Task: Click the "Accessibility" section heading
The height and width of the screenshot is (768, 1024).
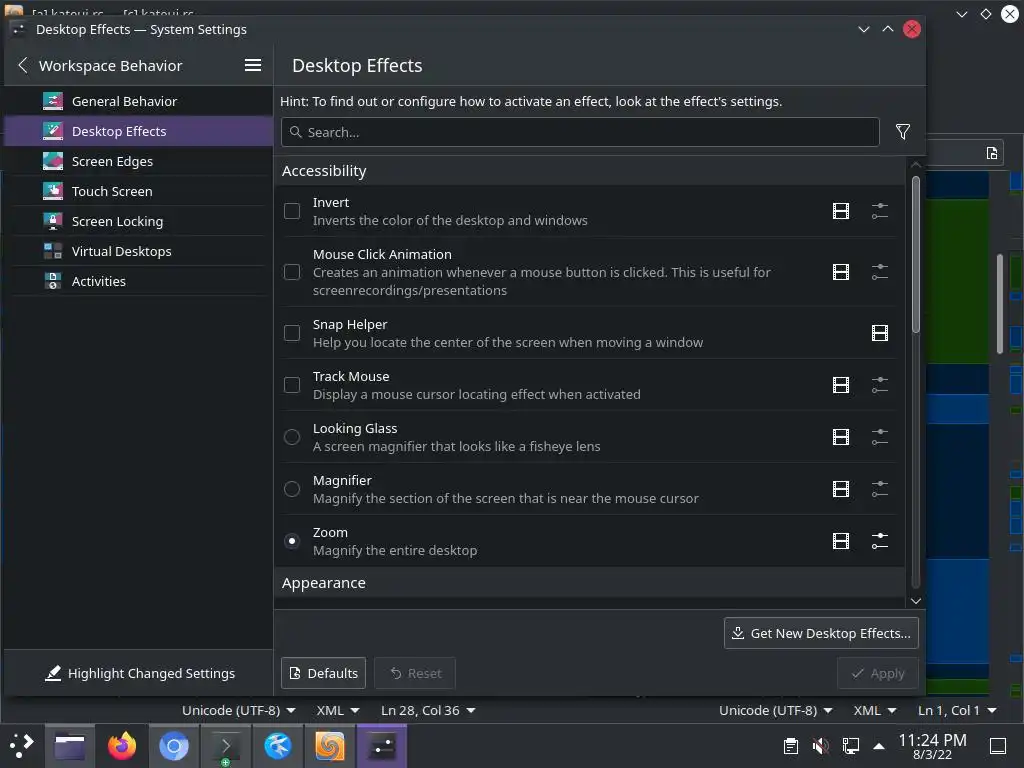Action: [324, 171]
